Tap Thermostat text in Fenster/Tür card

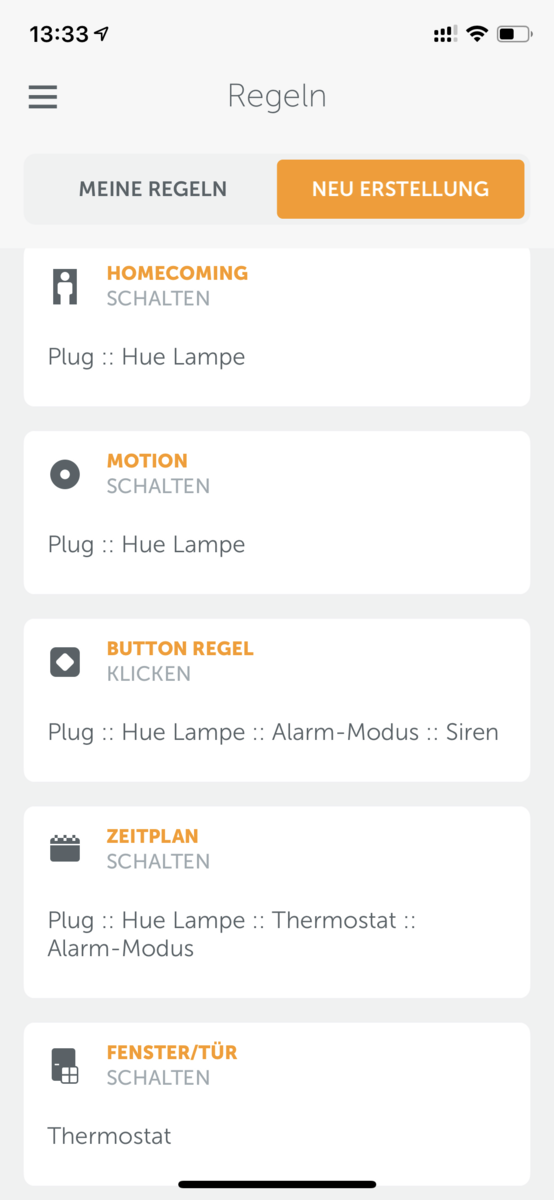pyautogui.click(x=110, y=1137)
